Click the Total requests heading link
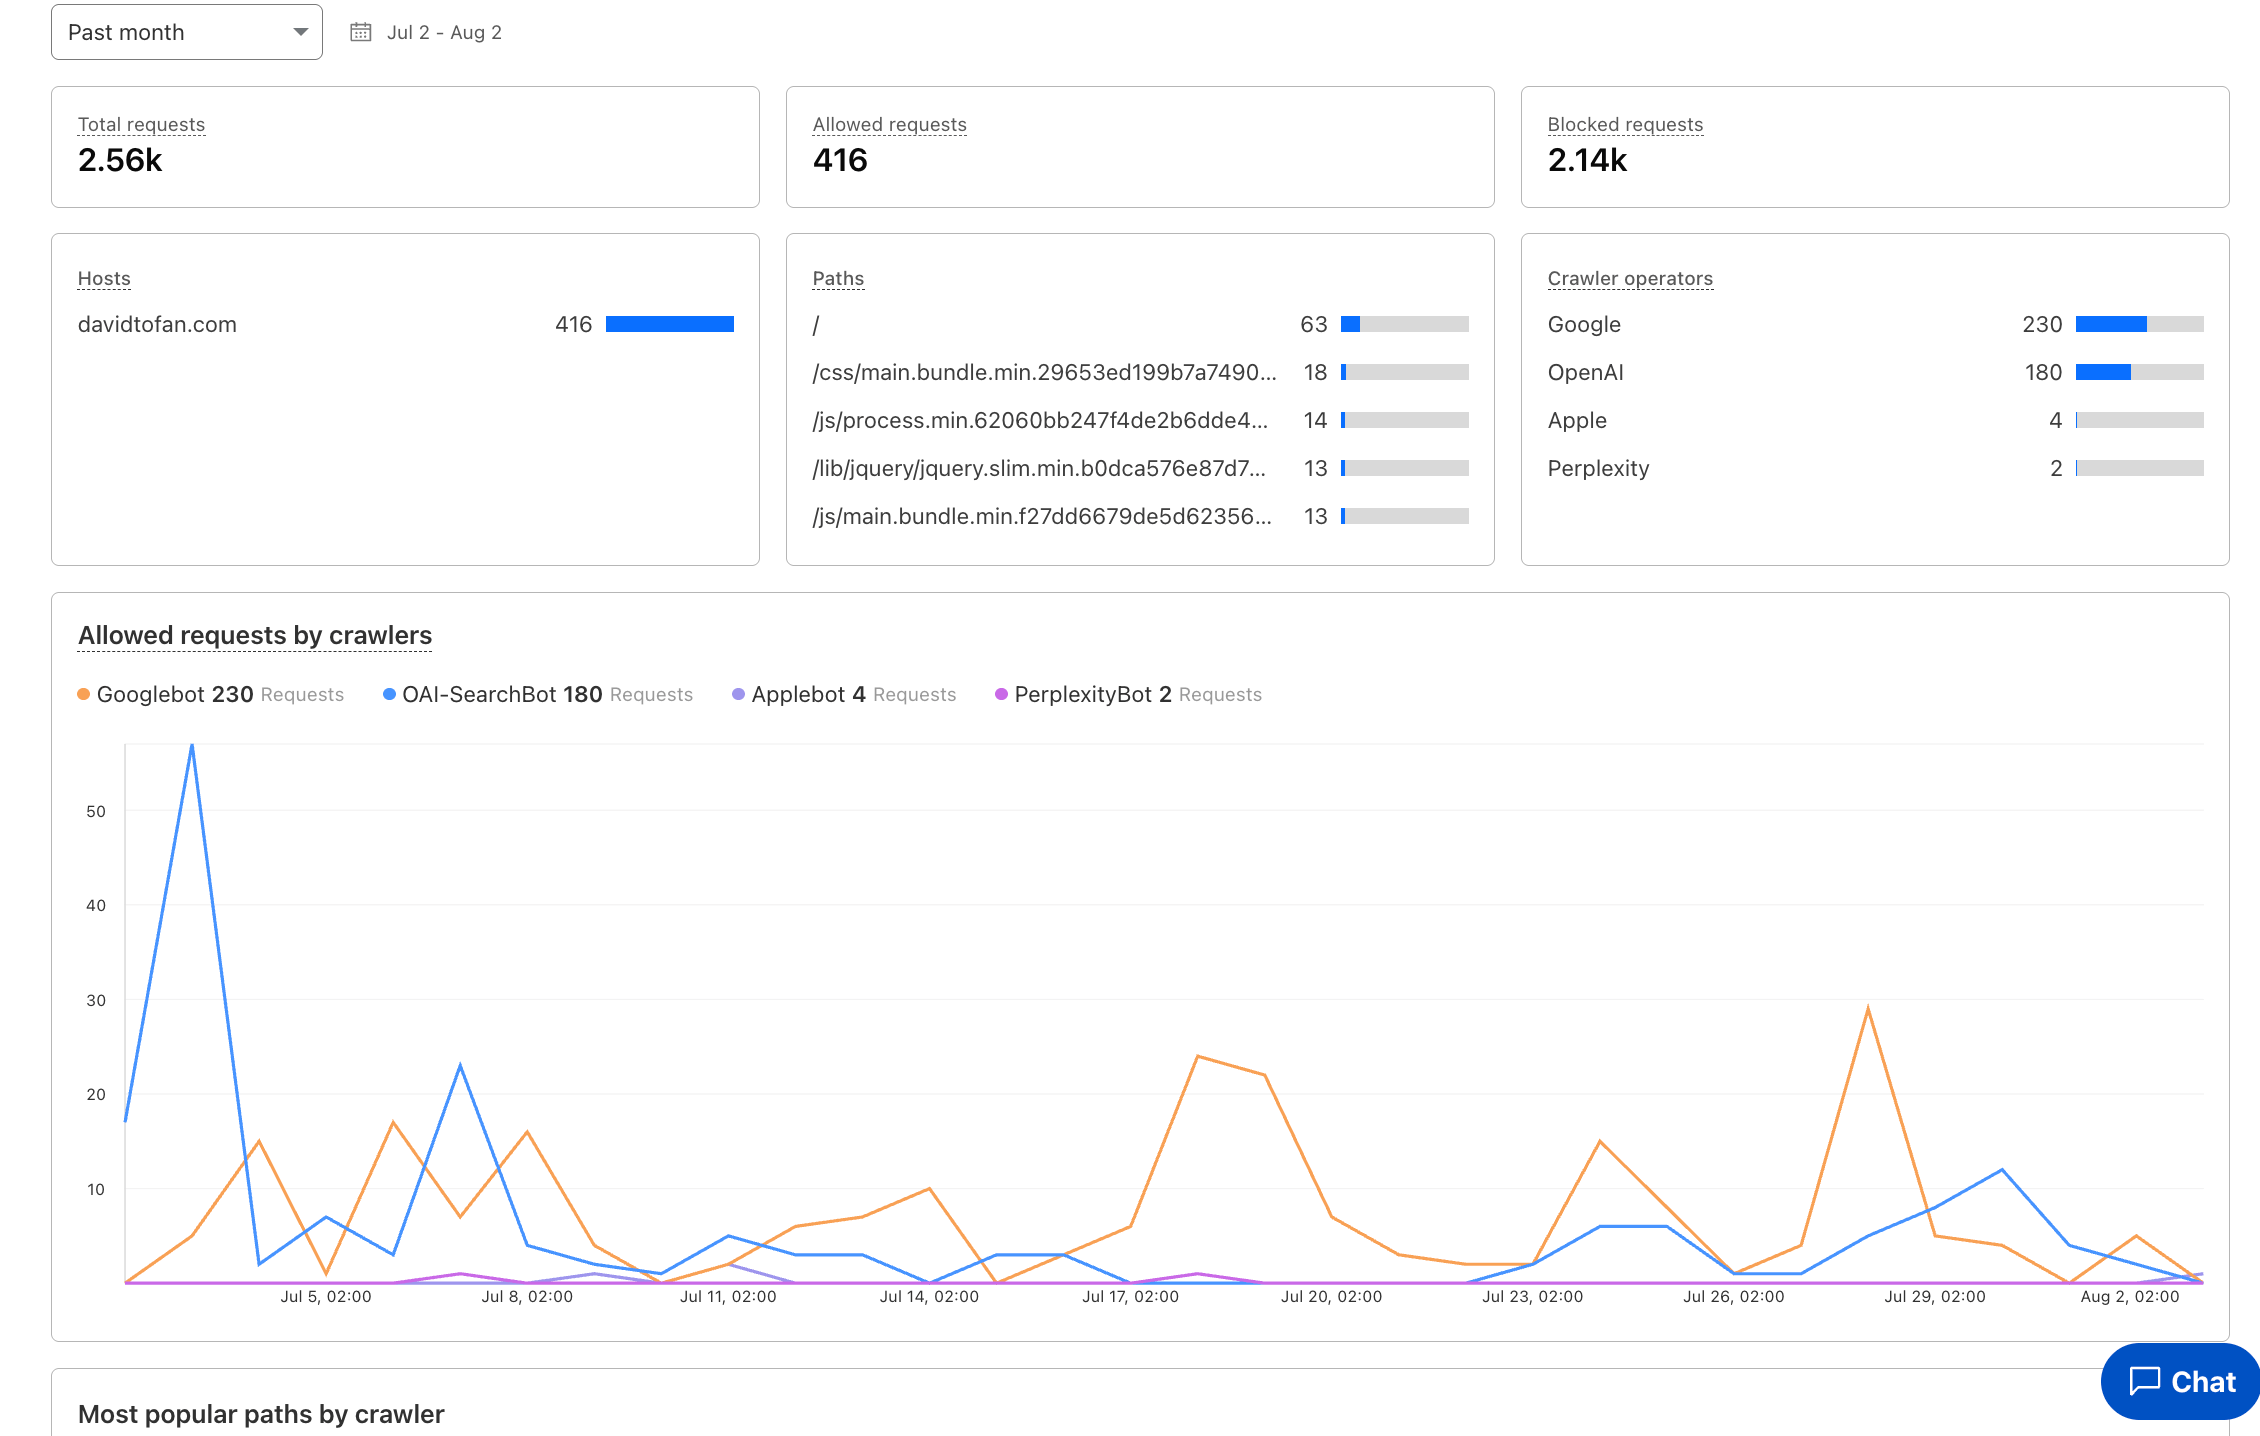The height and width of the screenshot is (1436, 2260). click(141, 124)
